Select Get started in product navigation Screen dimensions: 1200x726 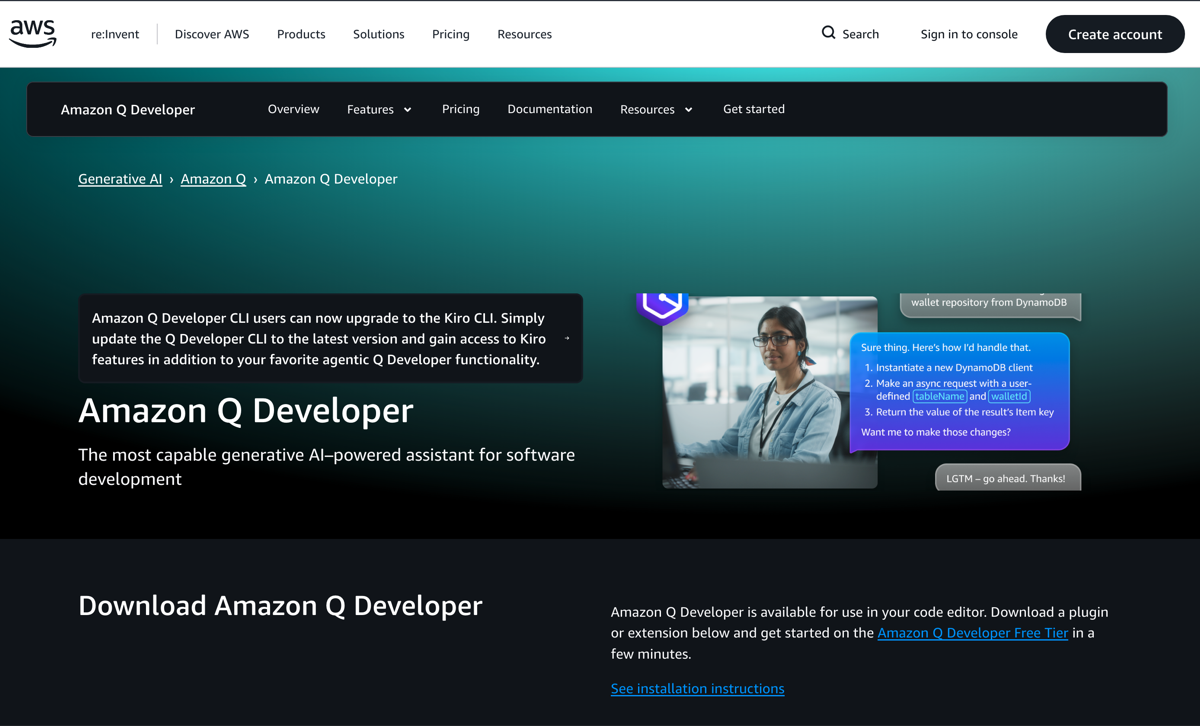753,109
